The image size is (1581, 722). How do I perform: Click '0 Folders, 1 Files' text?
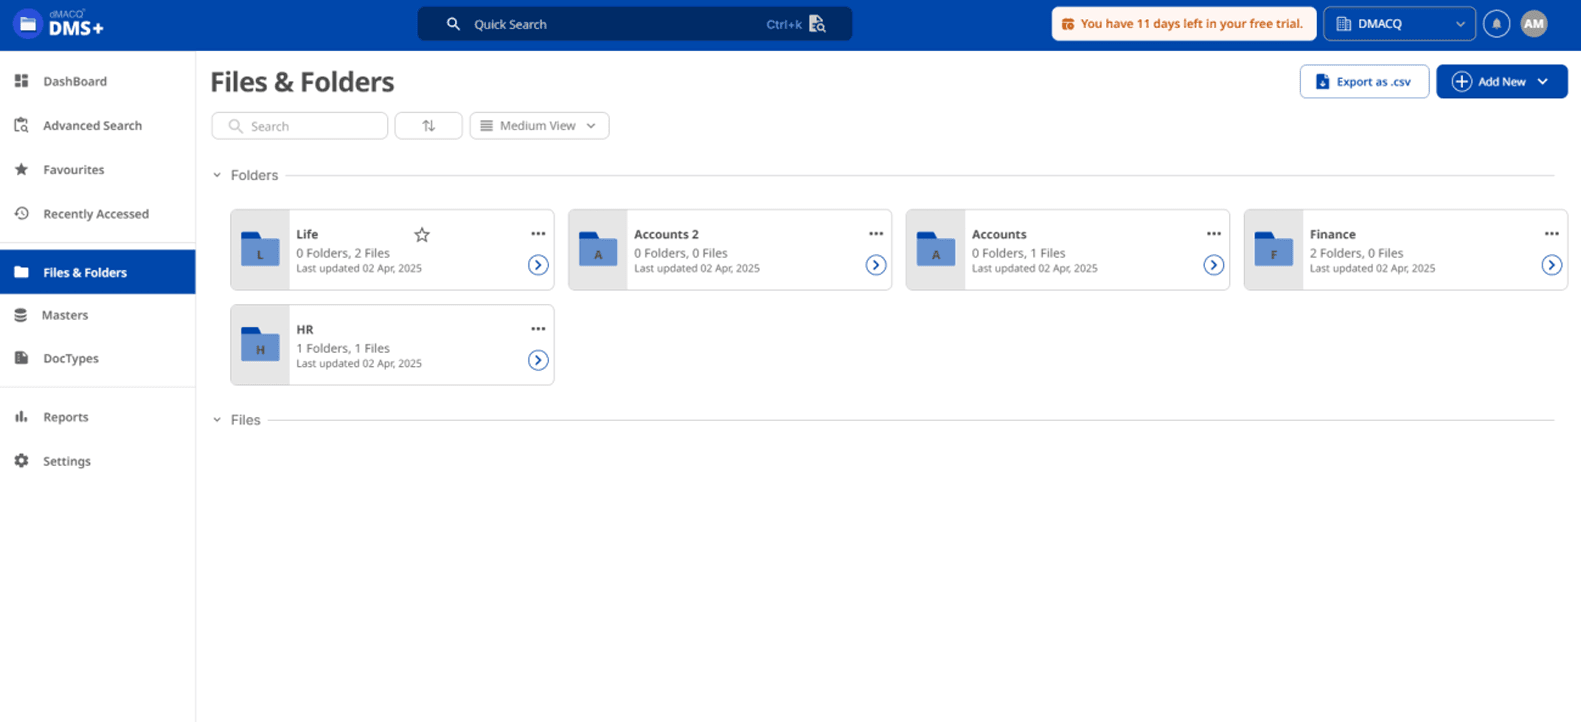point(1019,253)
